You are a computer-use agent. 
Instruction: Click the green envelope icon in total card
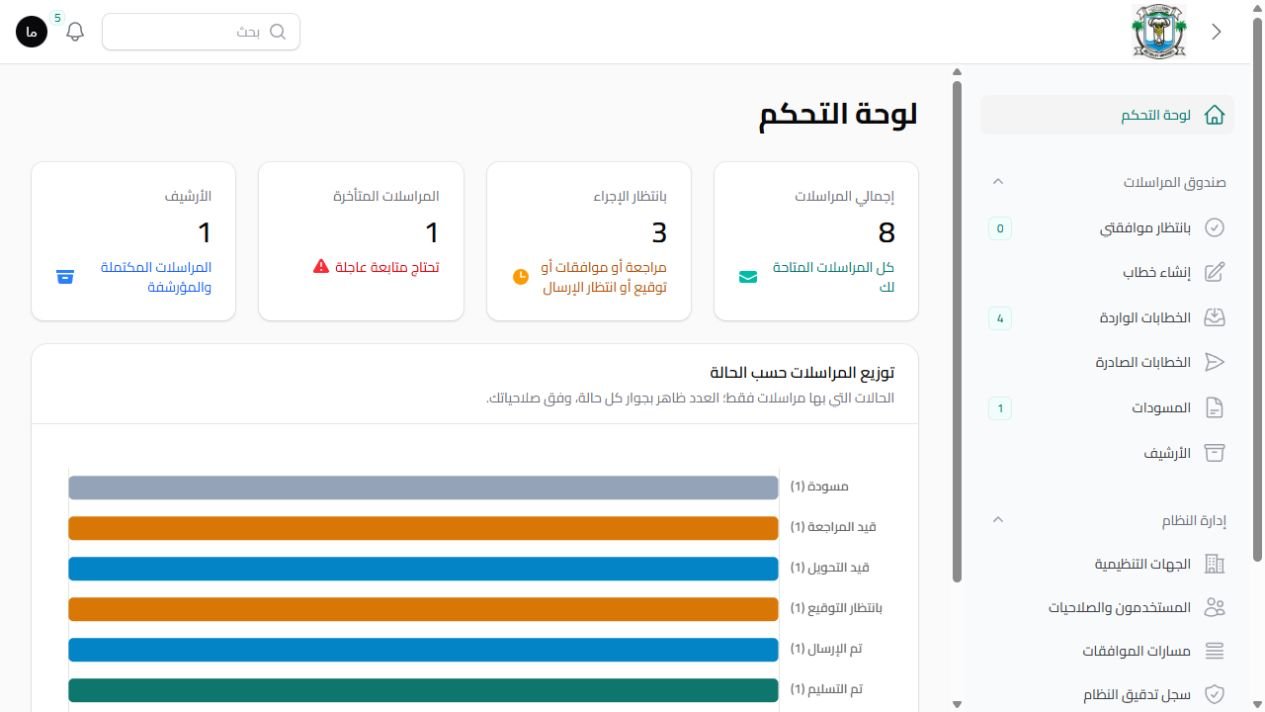pyautogui.click(x=748, y=277)
